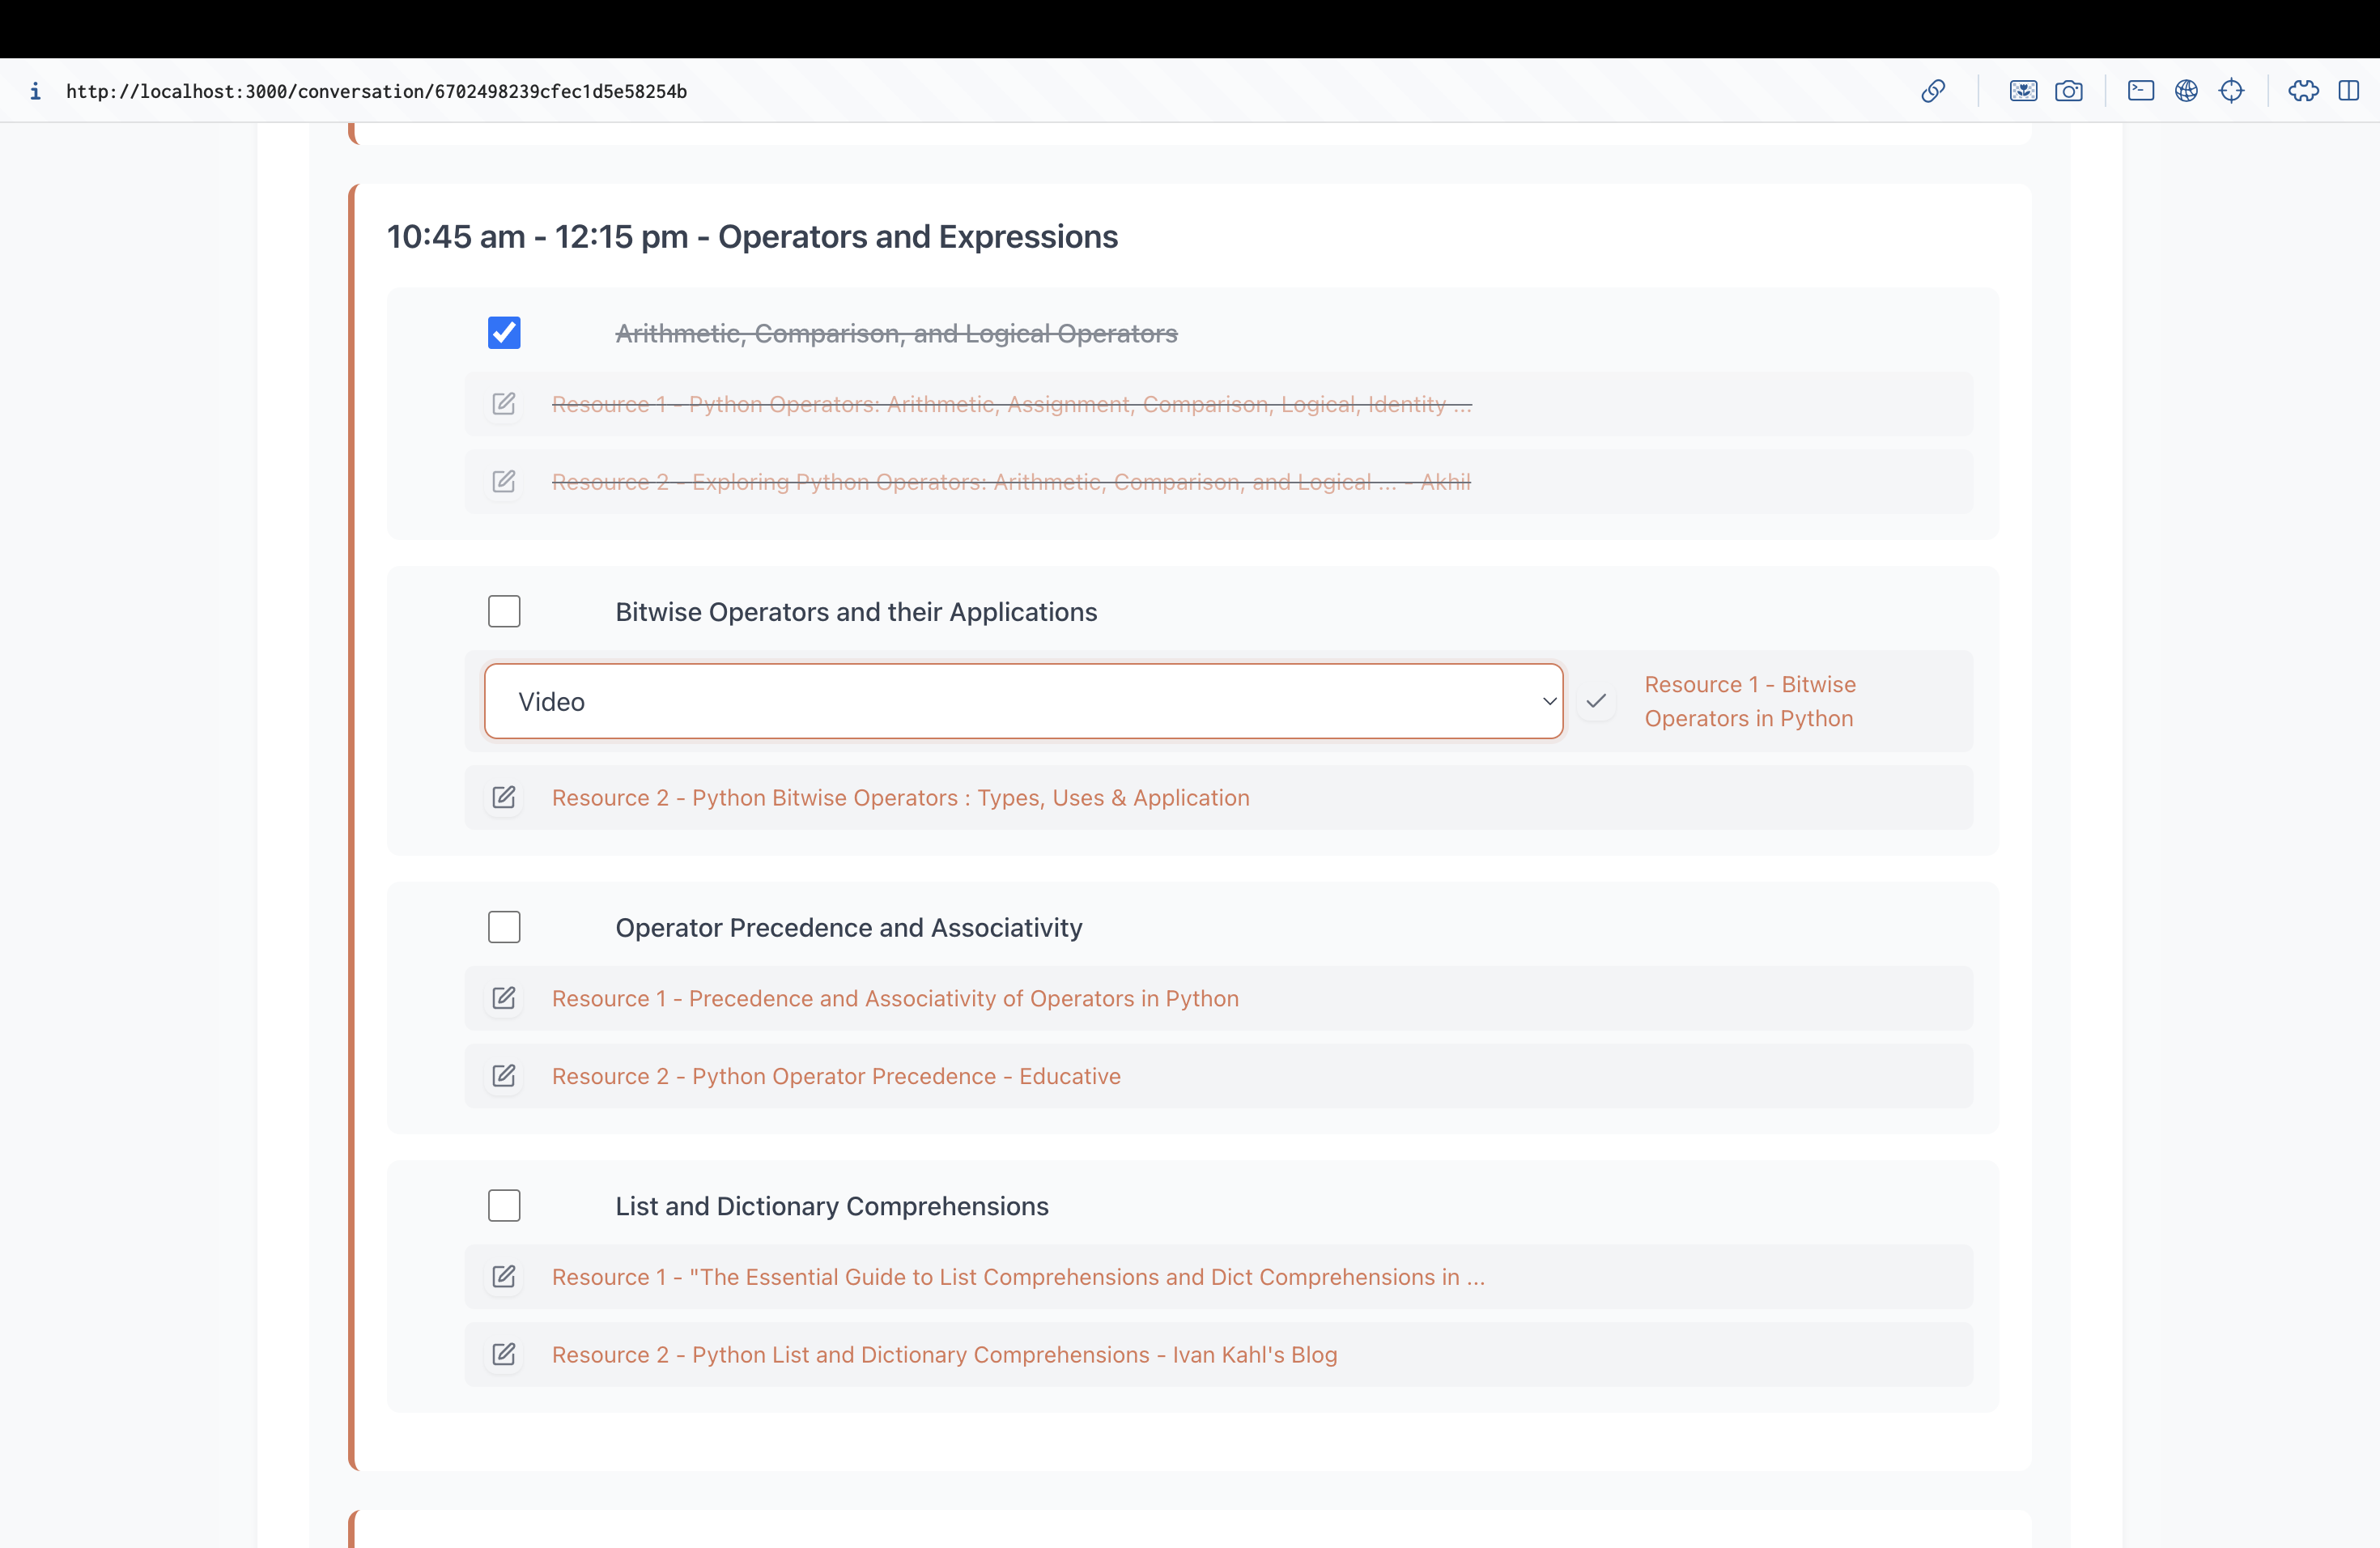Toggle the split panel view icon

point(2348,91)
